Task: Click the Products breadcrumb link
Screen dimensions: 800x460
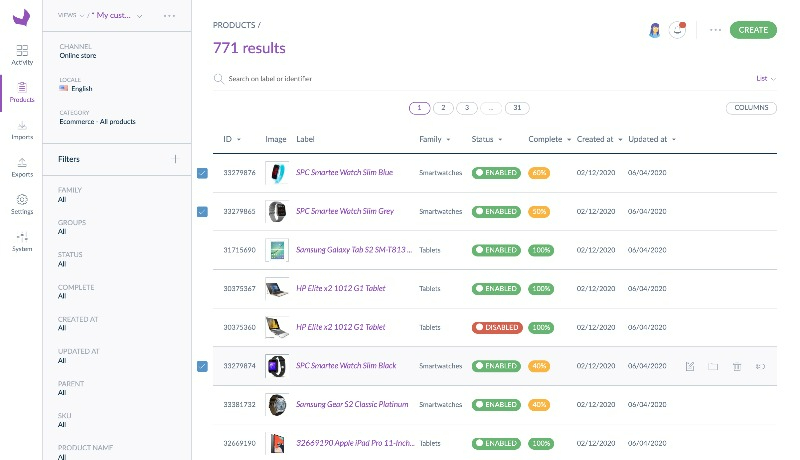Action: click(x=234, y=25)
